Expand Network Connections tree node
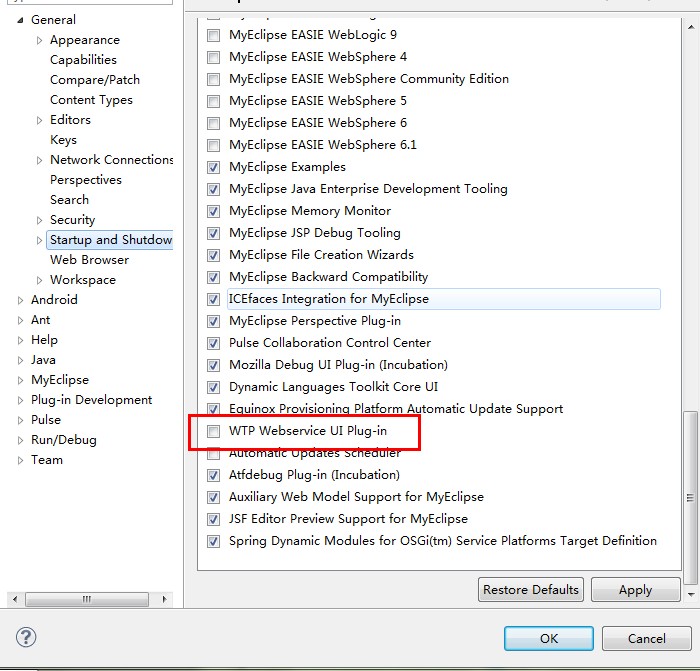 [x=39, y=160]
